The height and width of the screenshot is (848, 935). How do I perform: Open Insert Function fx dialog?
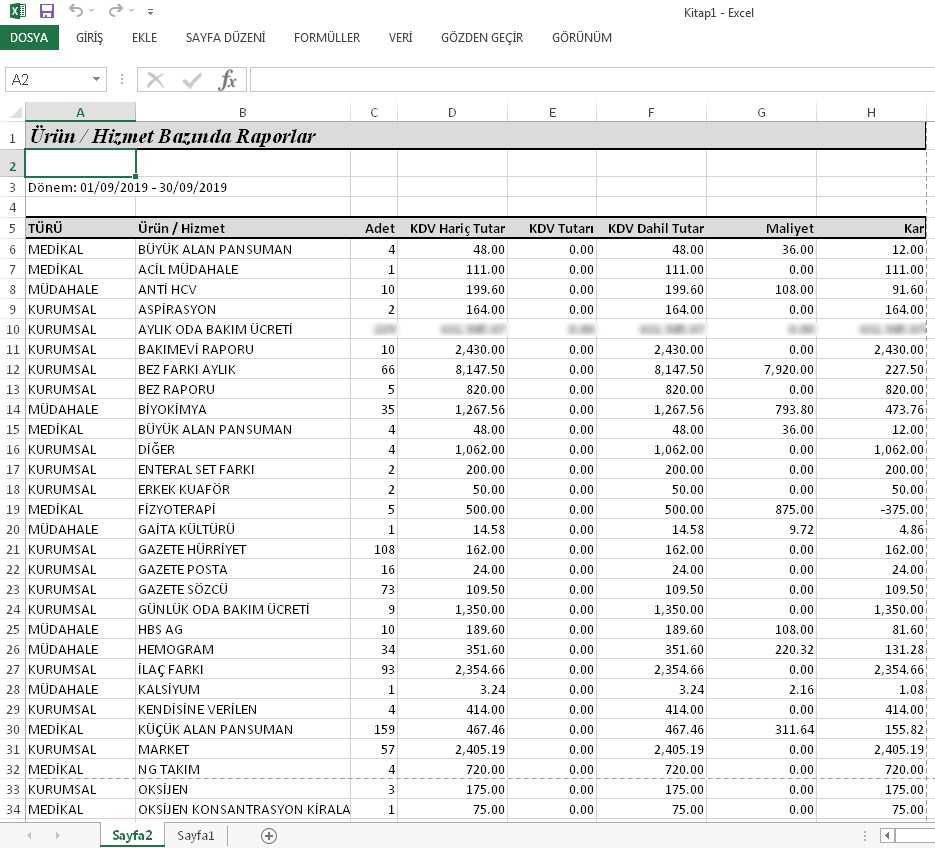click(227, 79)
